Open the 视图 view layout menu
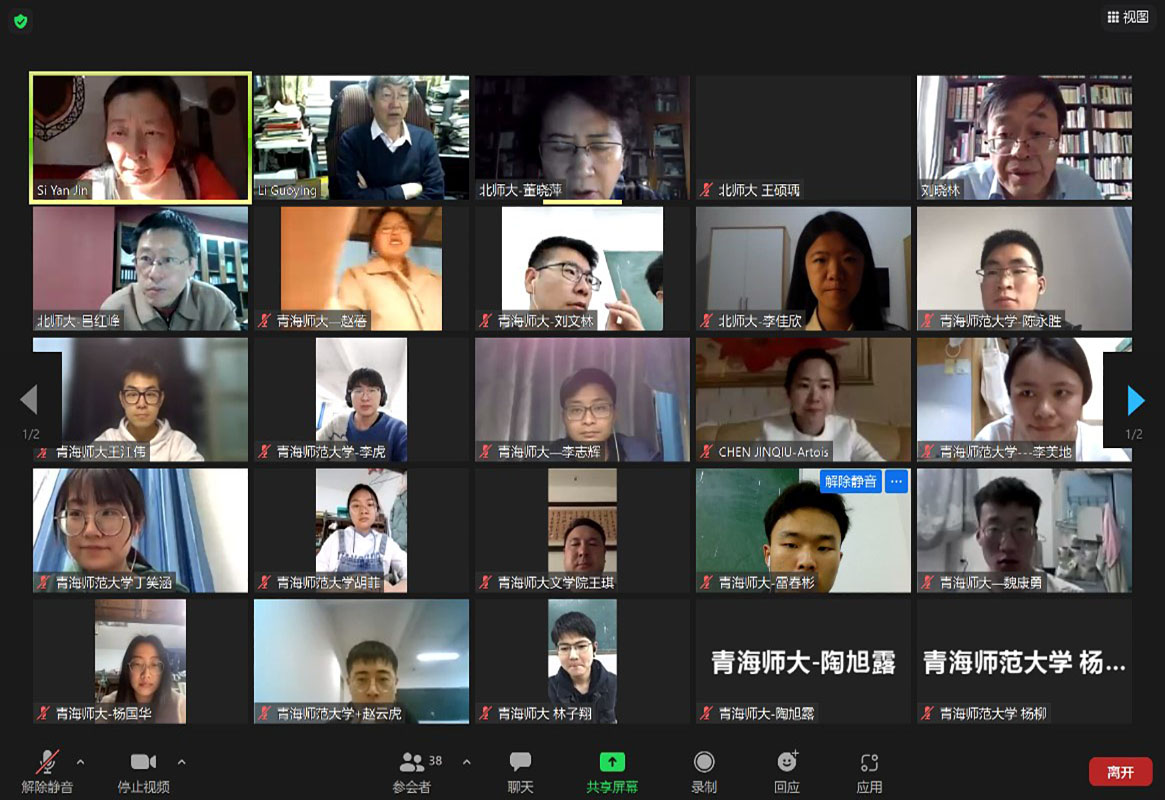 (x=1127, y=17)
